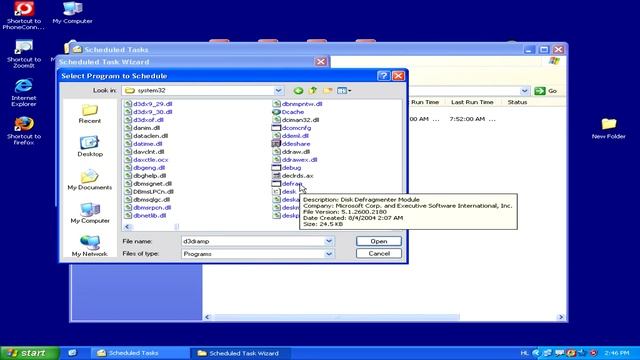Viewport: 640px width, 360px height.
Task: Select ddraw.dll file
Action: coord(291,152)
